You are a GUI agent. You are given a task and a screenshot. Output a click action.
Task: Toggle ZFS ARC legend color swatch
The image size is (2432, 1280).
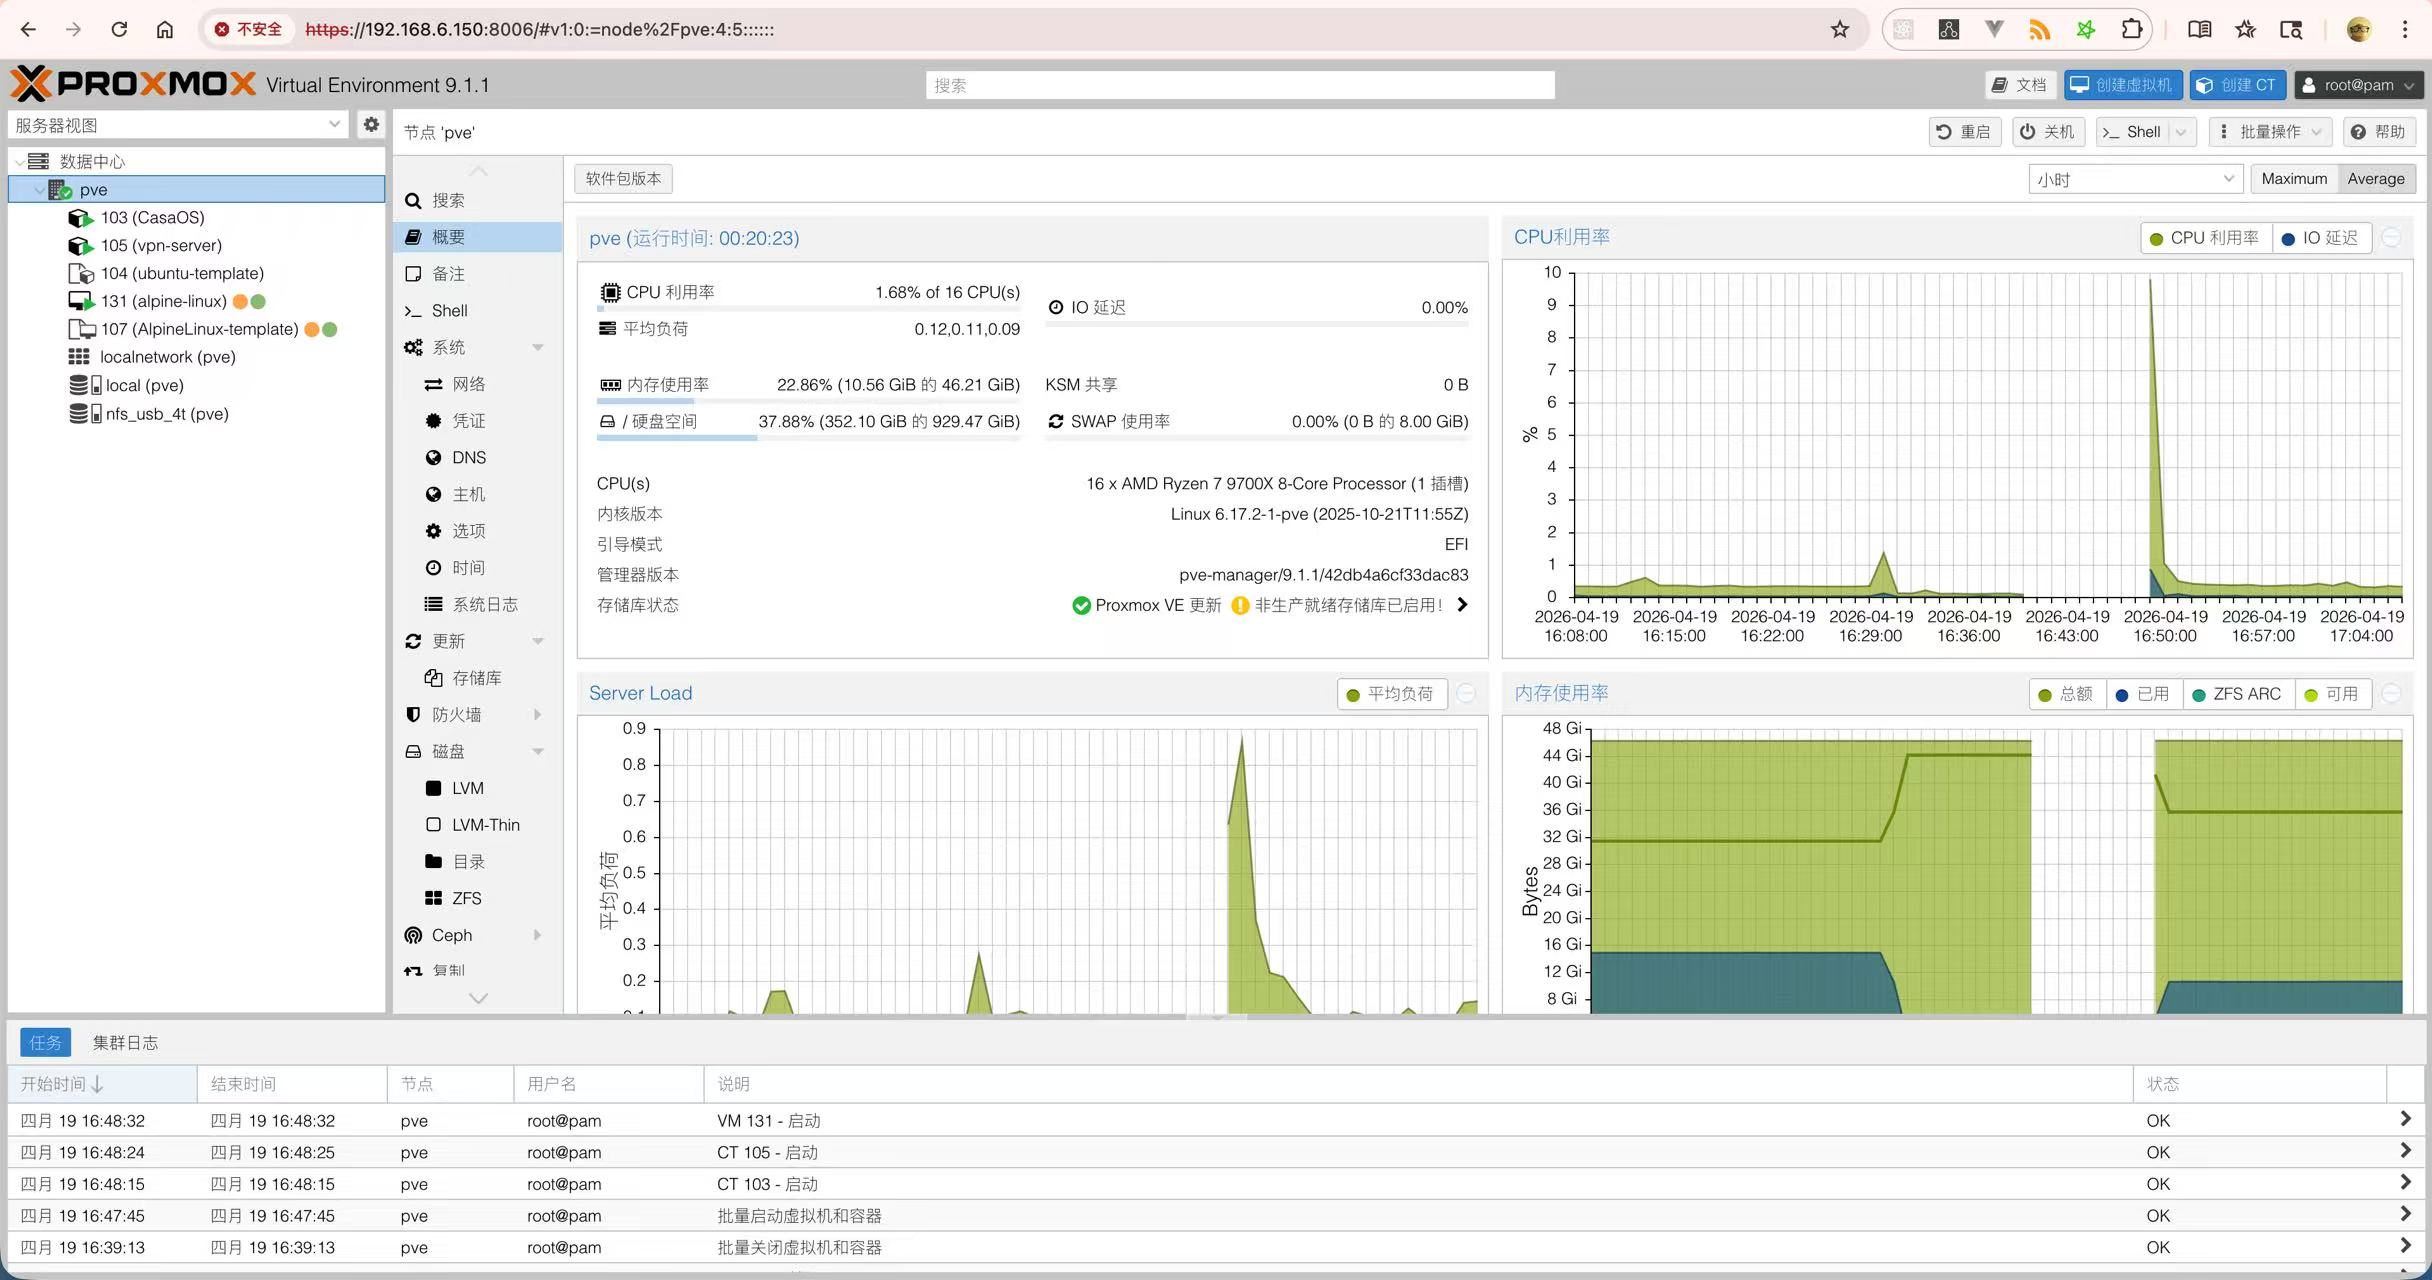pos(2198,695)
